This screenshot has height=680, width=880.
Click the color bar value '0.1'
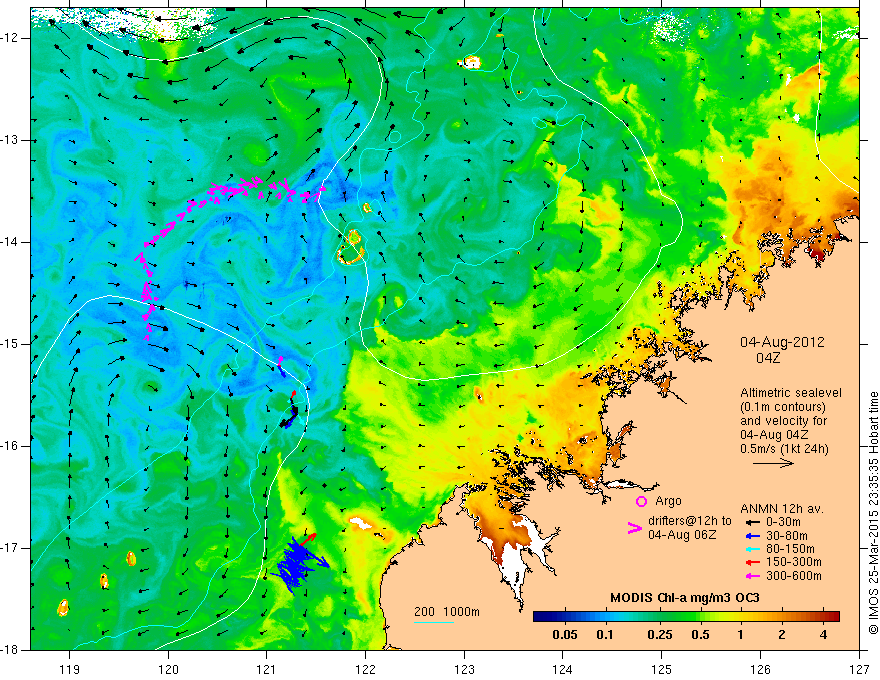(604, 635)
